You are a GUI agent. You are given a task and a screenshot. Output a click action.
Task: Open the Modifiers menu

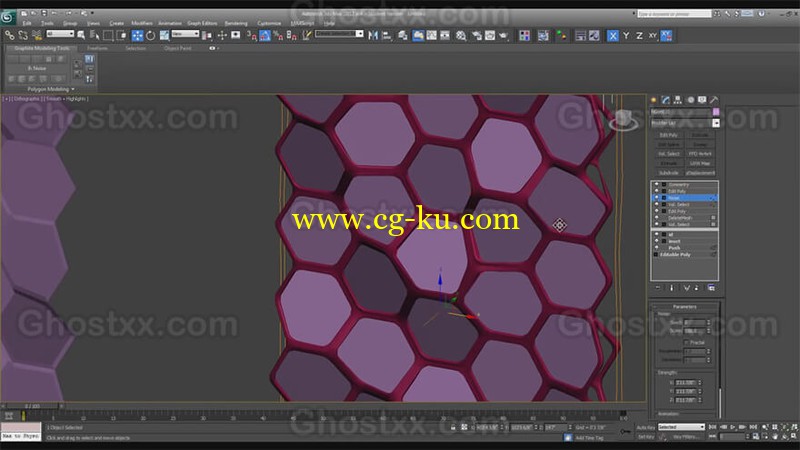142,23
